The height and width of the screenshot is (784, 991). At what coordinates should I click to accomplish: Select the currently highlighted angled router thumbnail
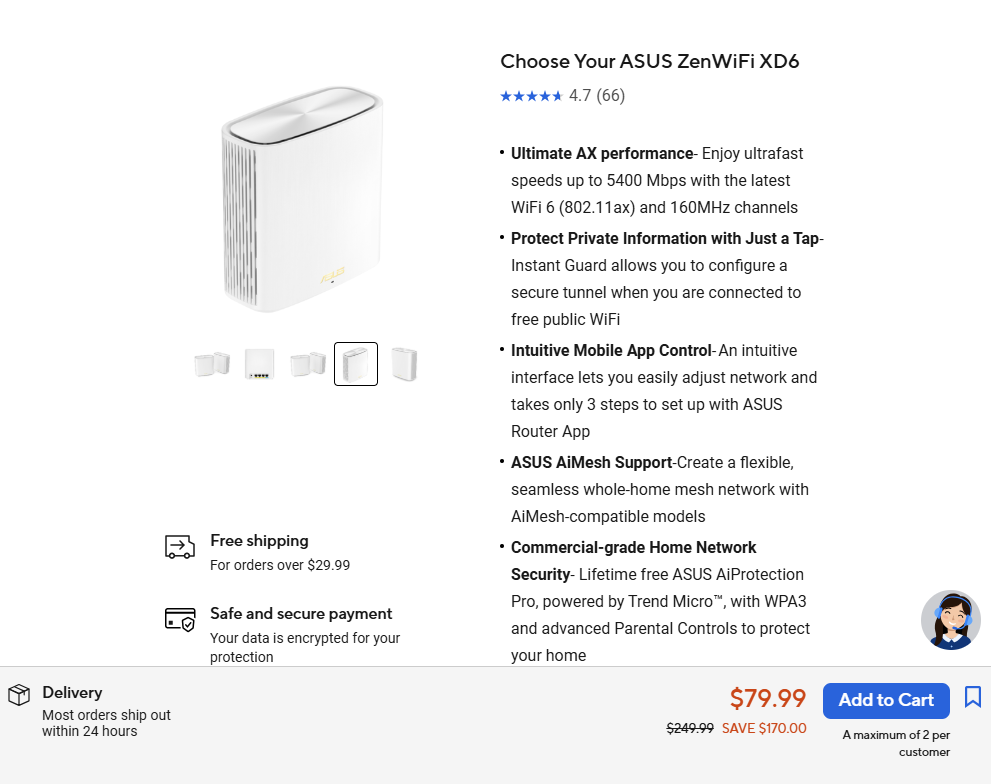pyautogui.click(x=356, y=364)
